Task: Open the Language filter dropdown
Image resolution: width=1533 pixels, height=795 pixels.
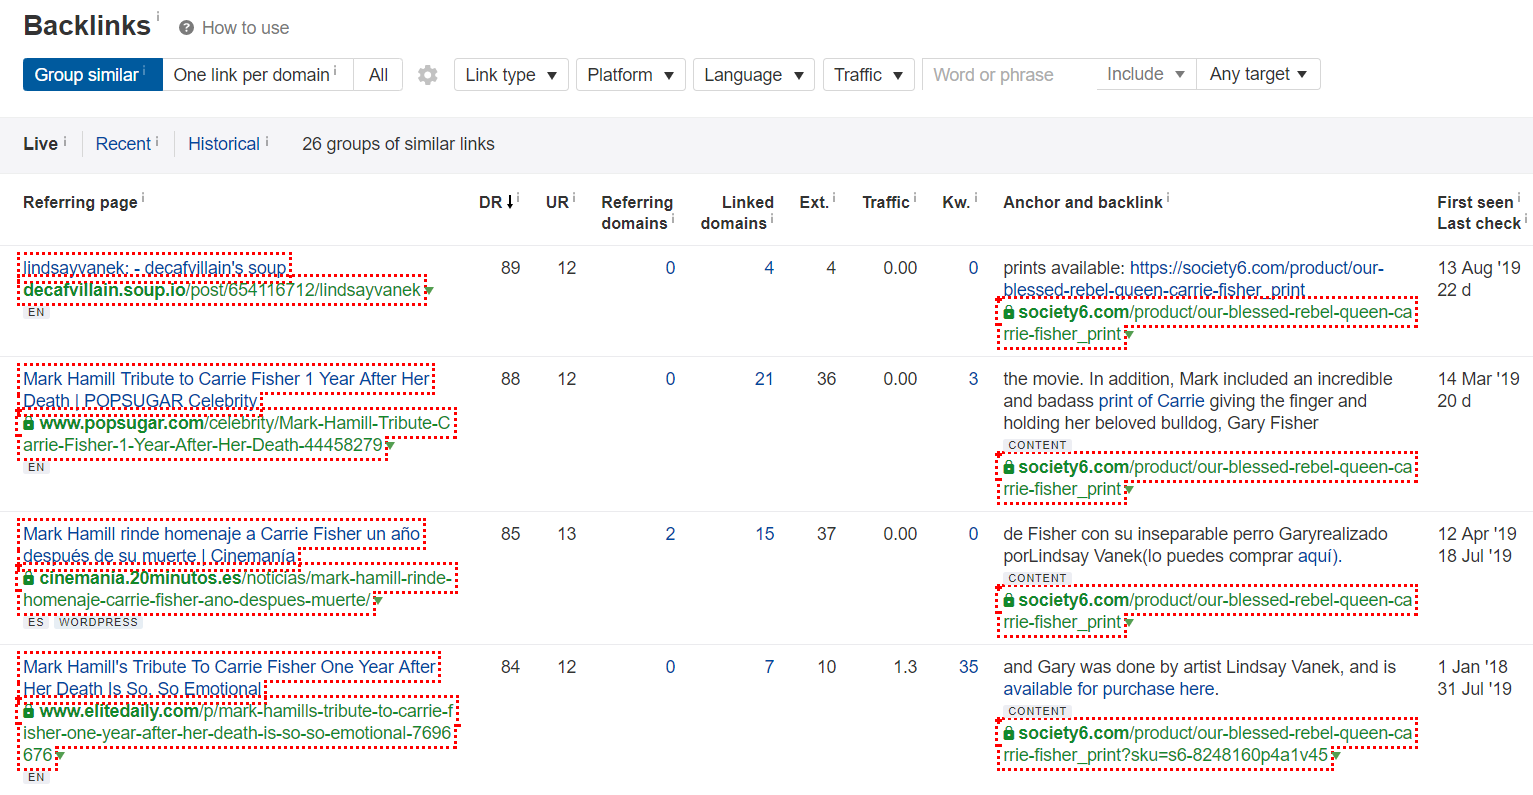Action: (x=753, y=73)
